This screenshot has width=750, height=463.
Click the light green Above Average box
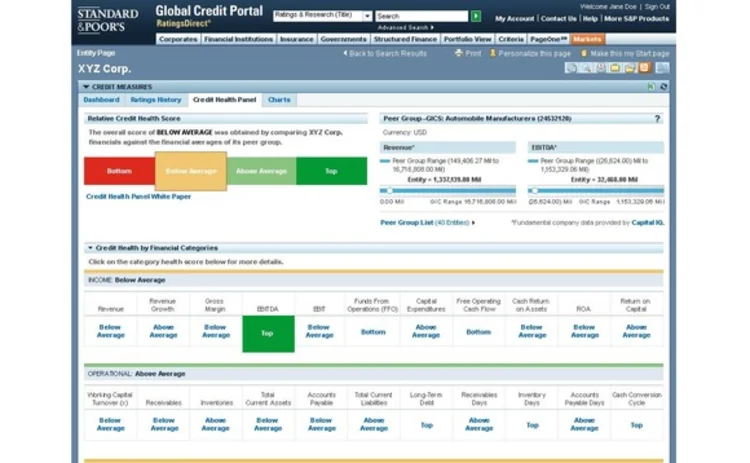[x=261, y=171]
